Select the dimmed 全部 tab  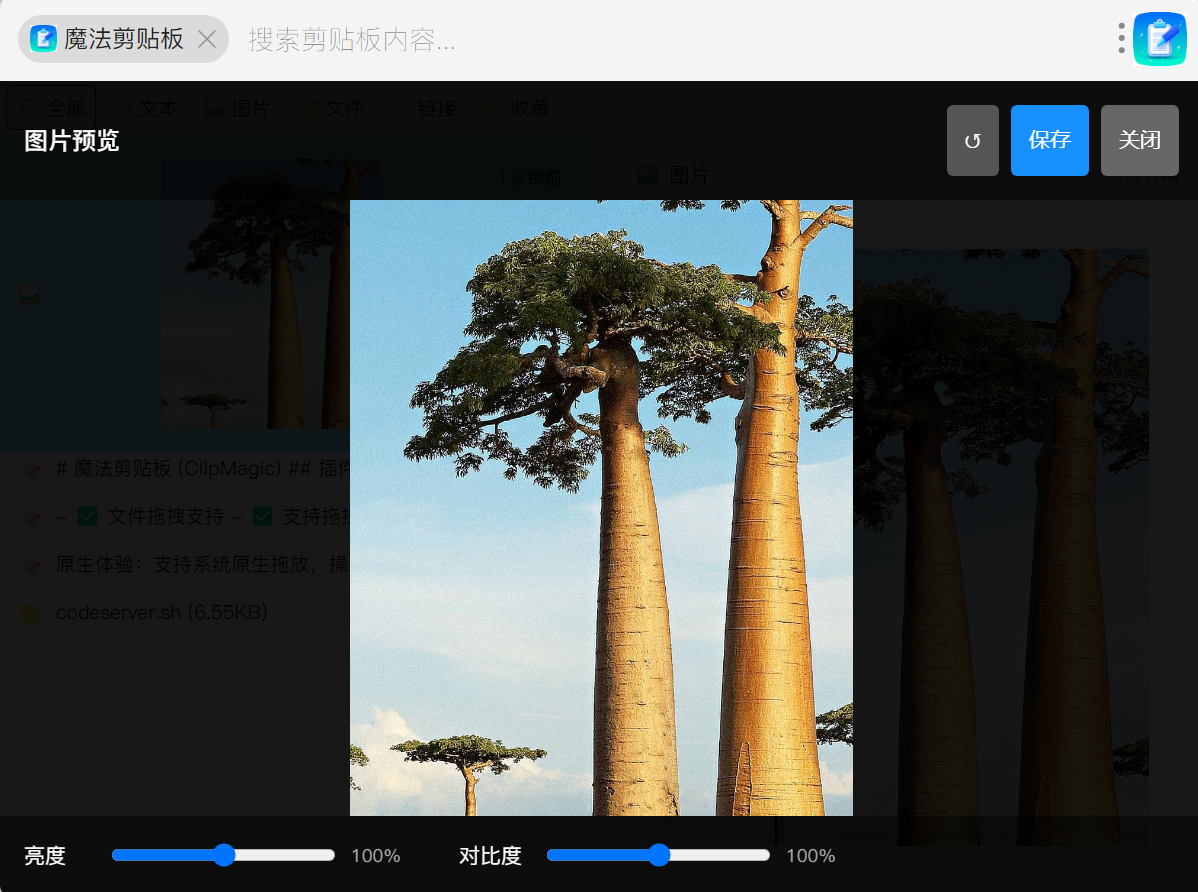click(x=51, y=108)
